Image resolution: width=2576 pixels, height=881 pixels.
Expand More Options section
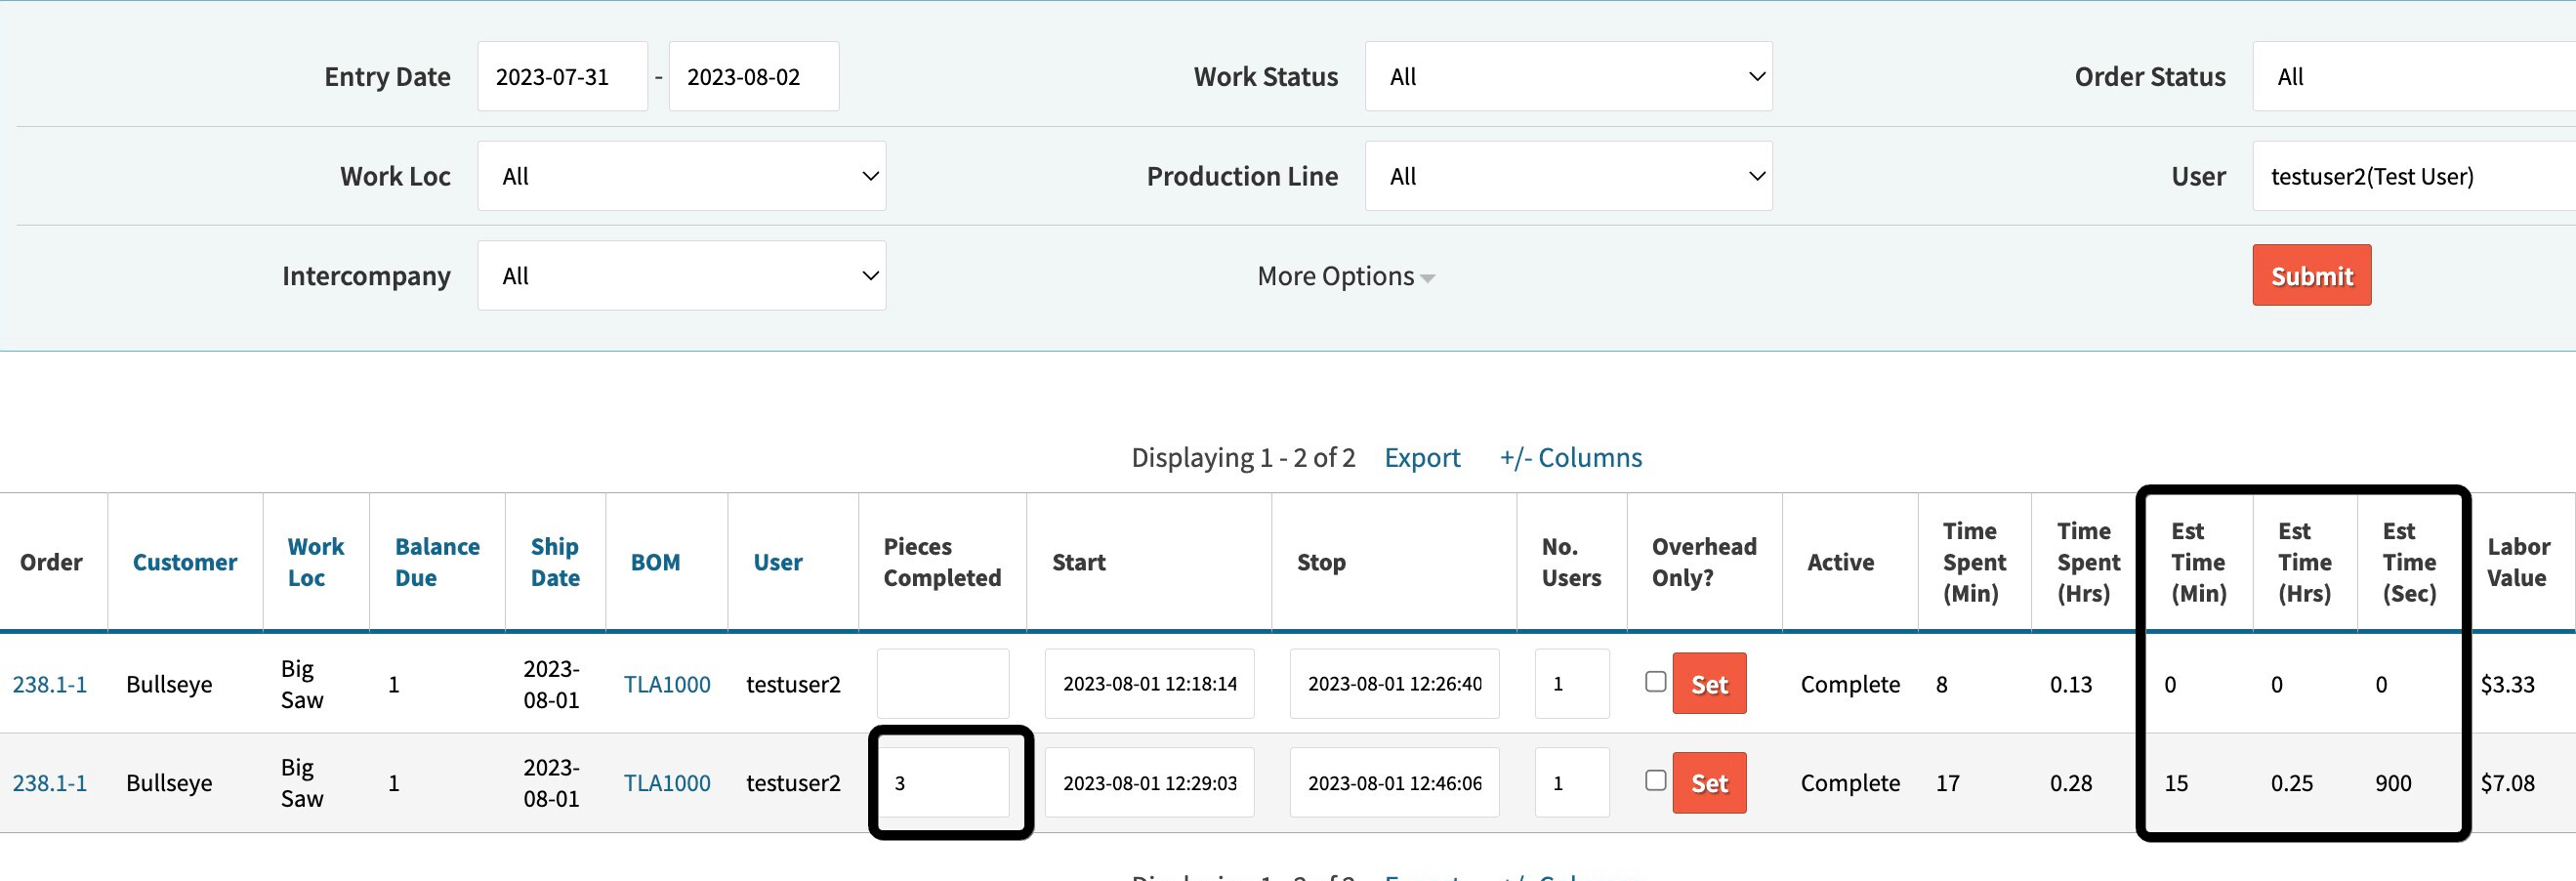pos(1344,277)
